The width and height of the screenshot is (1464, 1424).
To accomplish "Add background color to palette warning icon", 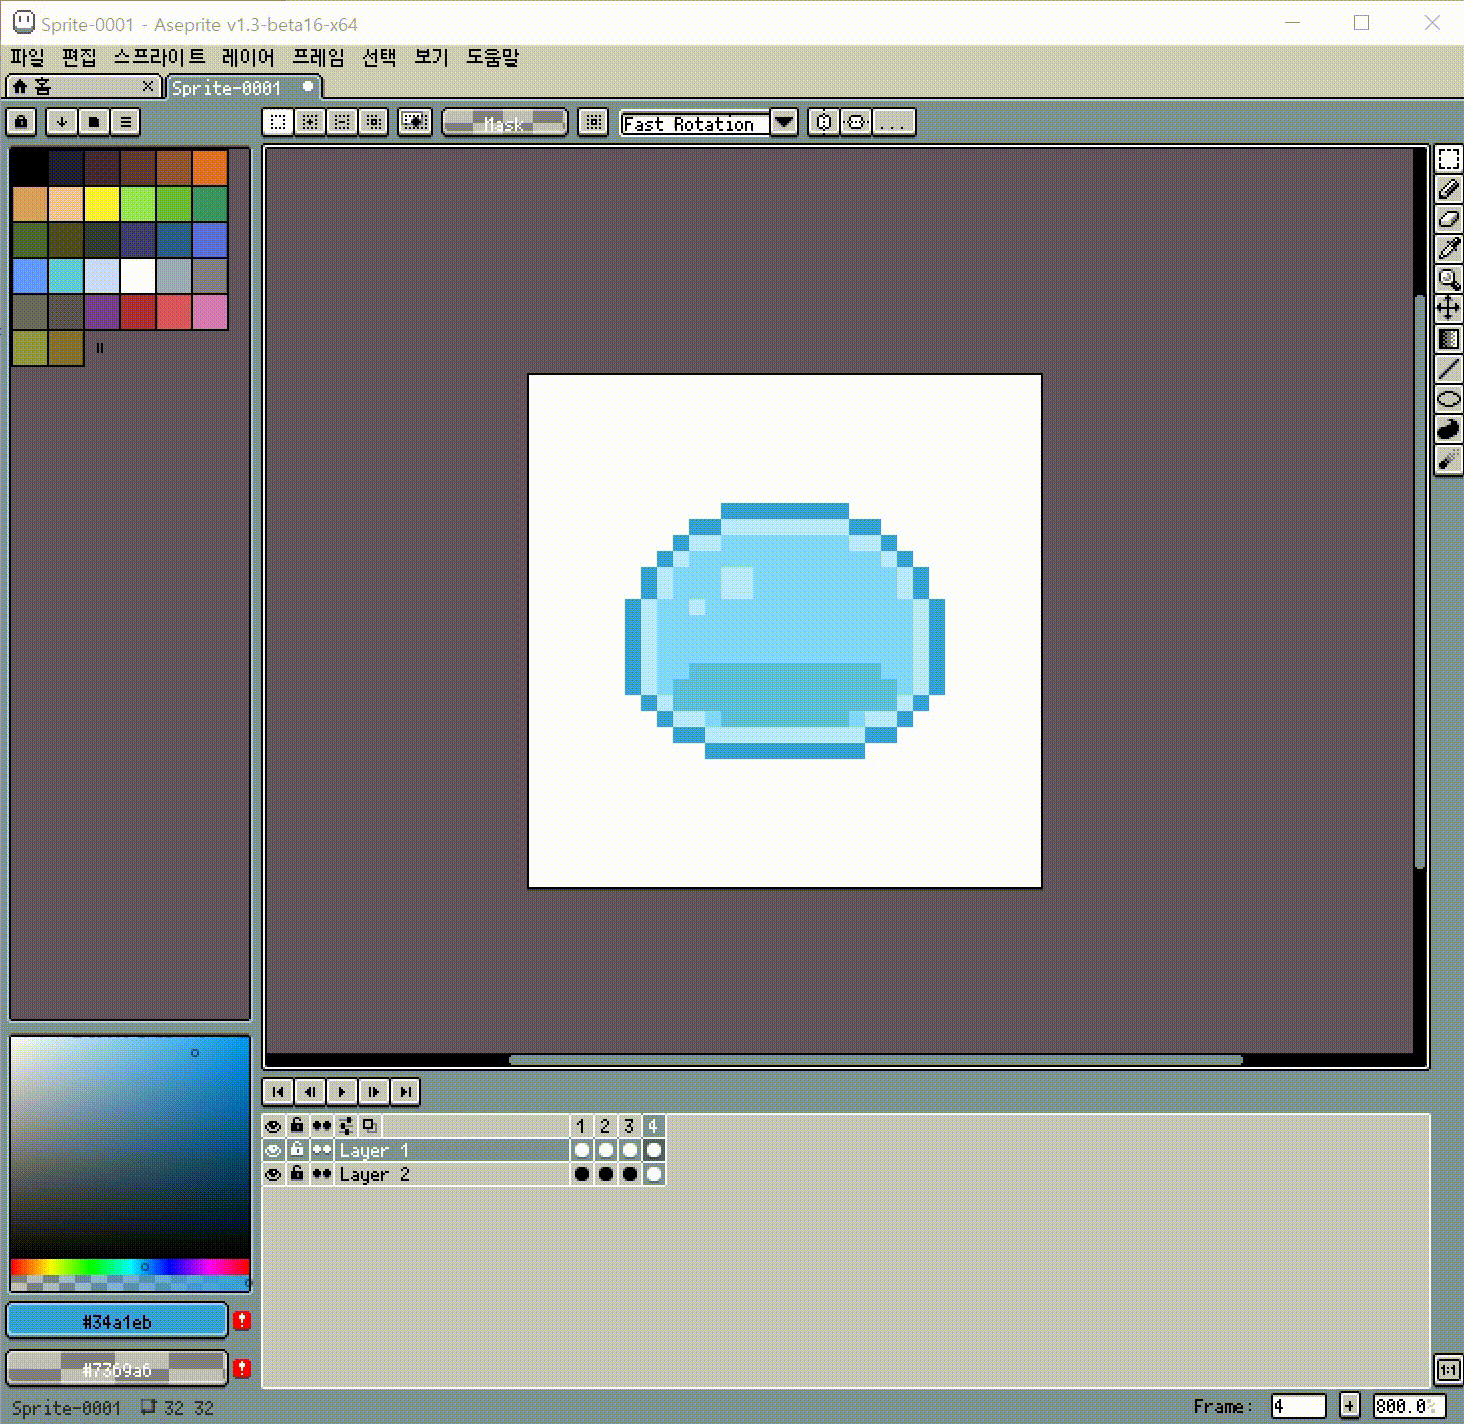I will click(x=242, y=1368).
